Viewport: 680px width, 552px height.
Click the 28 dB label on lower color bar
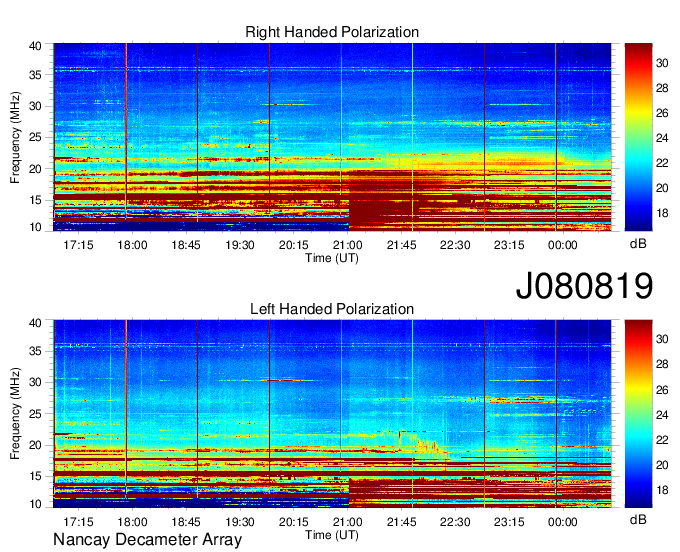tap(662, 364)
